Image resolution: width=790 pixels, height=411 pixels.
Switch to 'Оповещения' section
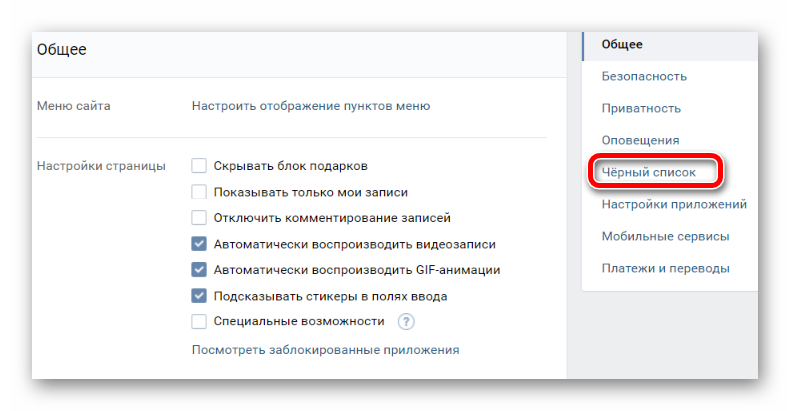click(640, 140)
